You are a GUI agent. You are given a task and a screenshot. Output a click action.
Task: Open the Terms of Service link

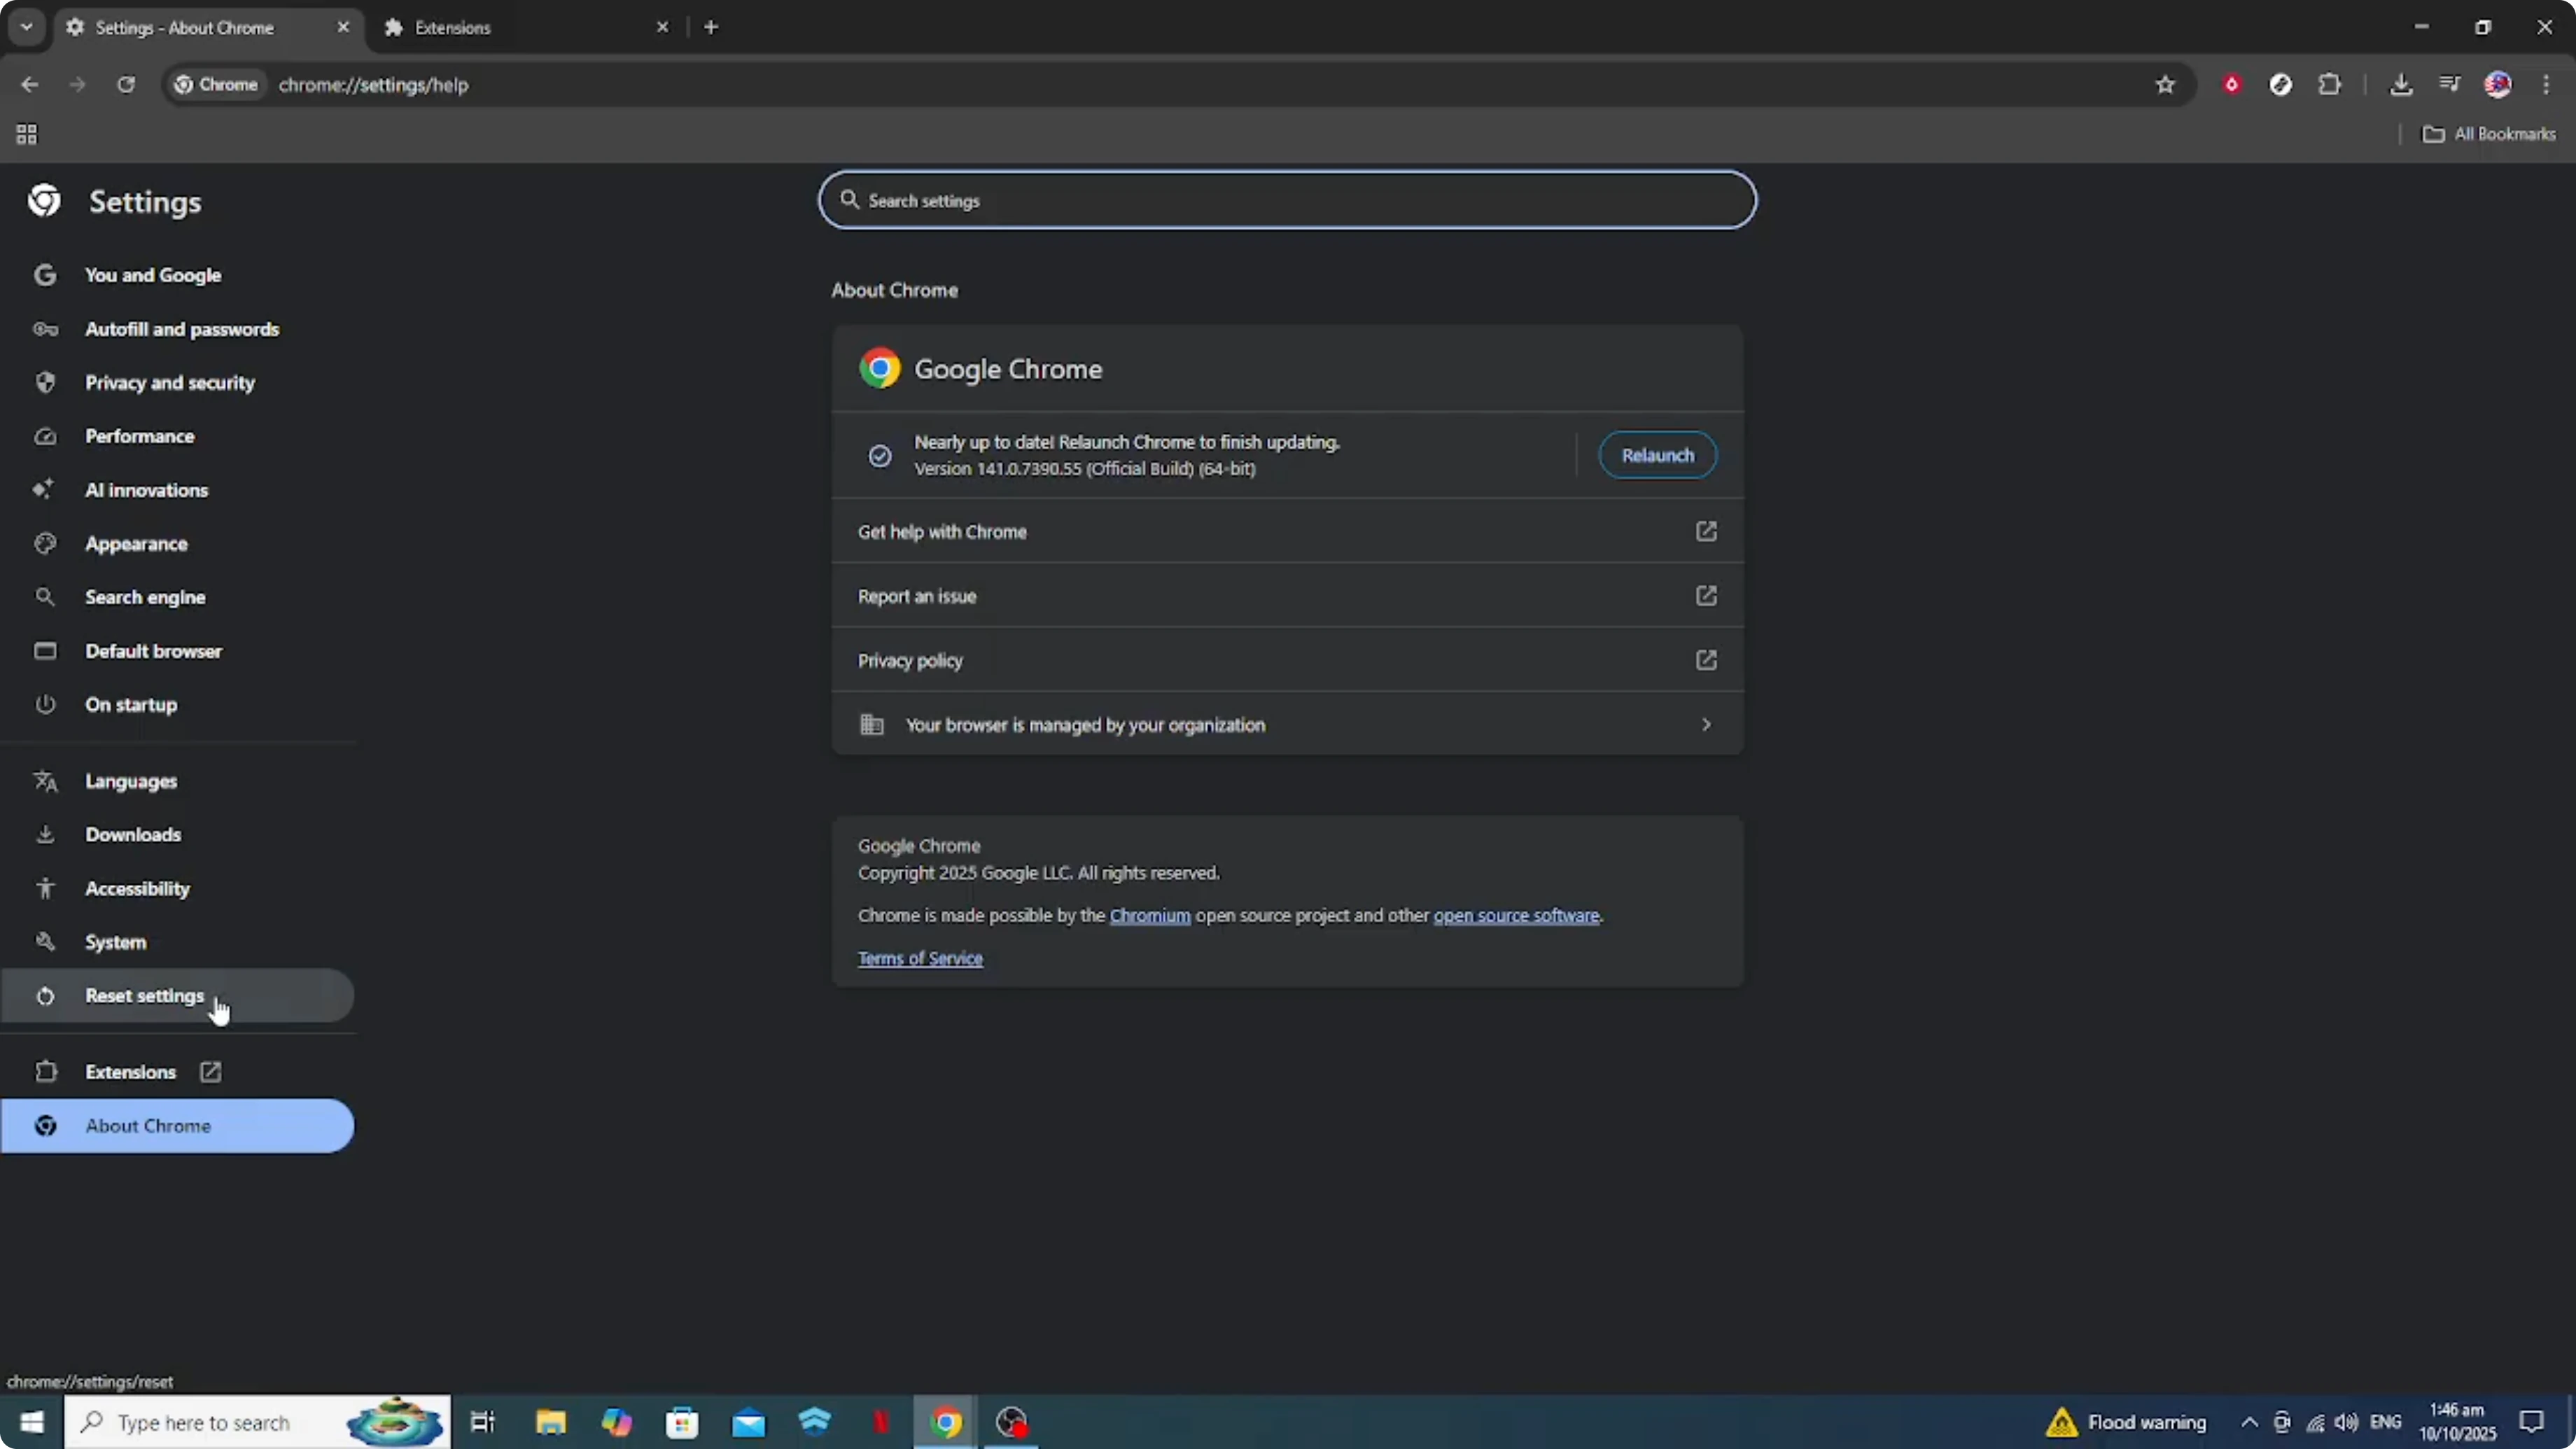(919, 958)
